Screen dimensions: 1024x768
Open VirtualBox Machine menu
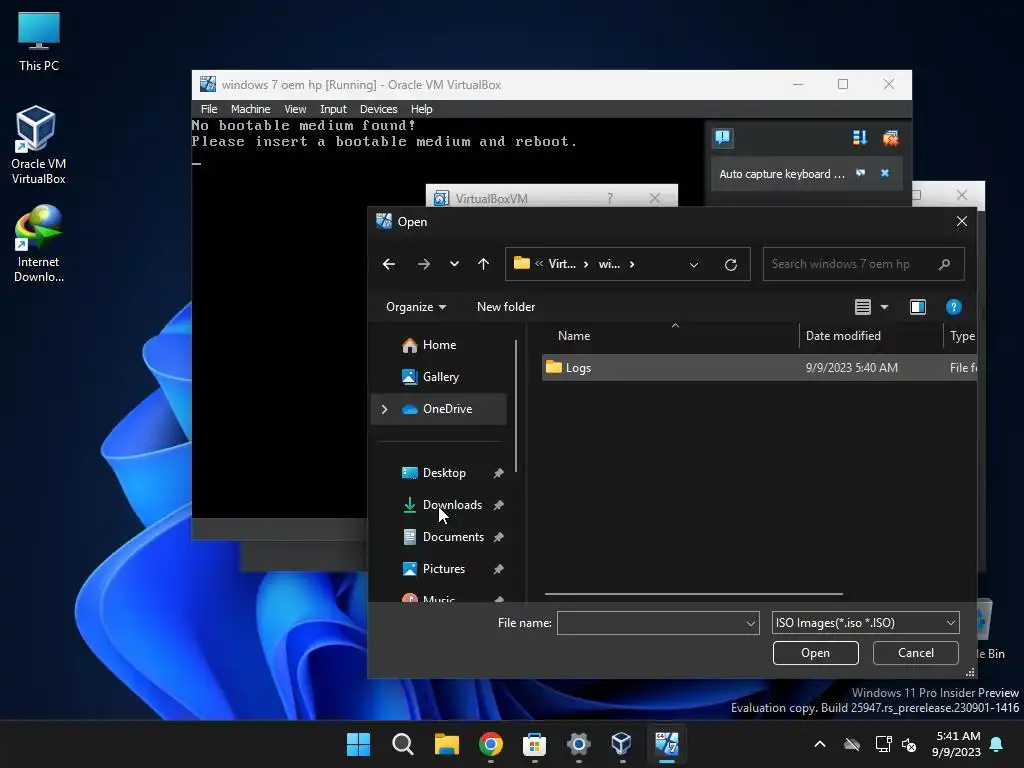pyautogui.click(x=250, y=109)
